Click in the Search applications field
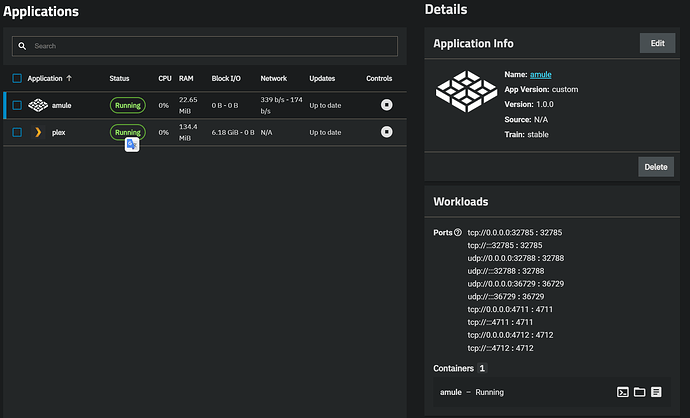The height and width of the screenshot is (418, 690). tap(205, 46)
